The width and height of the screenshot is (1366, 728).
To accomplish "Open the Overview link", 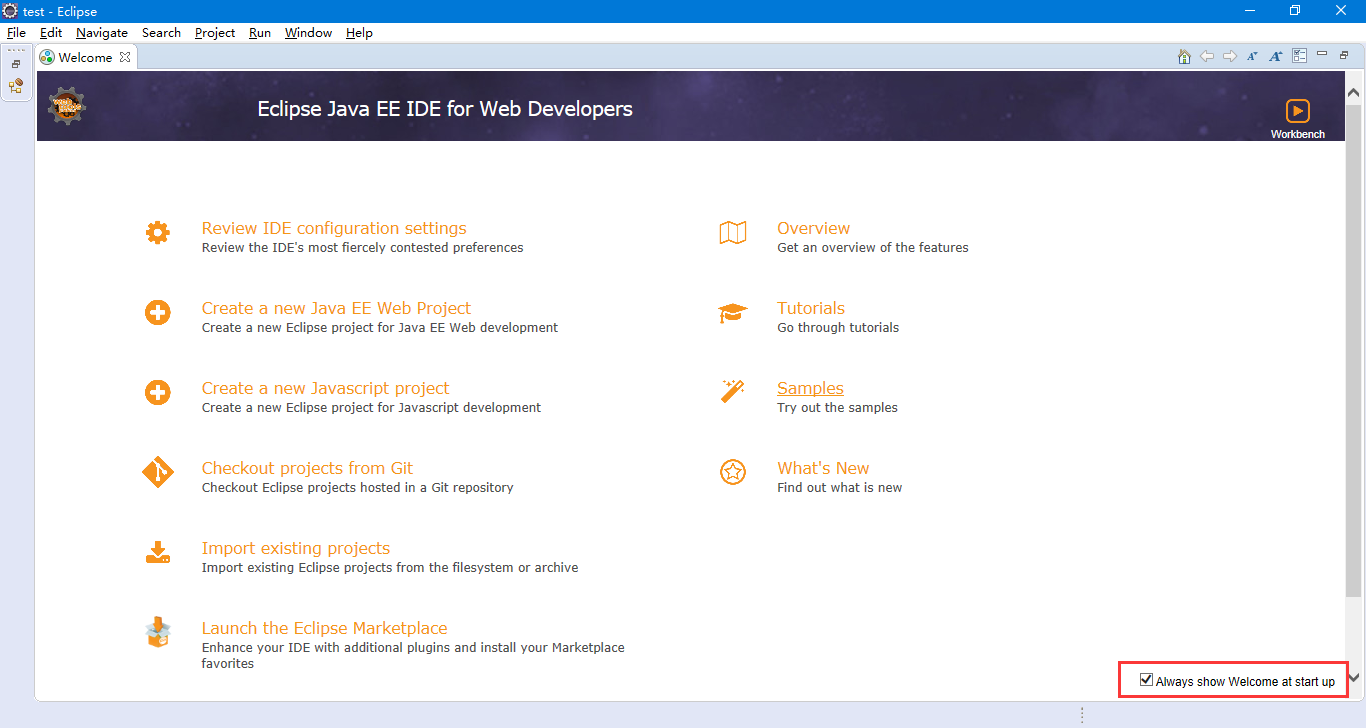I will [x=813, y=228].
